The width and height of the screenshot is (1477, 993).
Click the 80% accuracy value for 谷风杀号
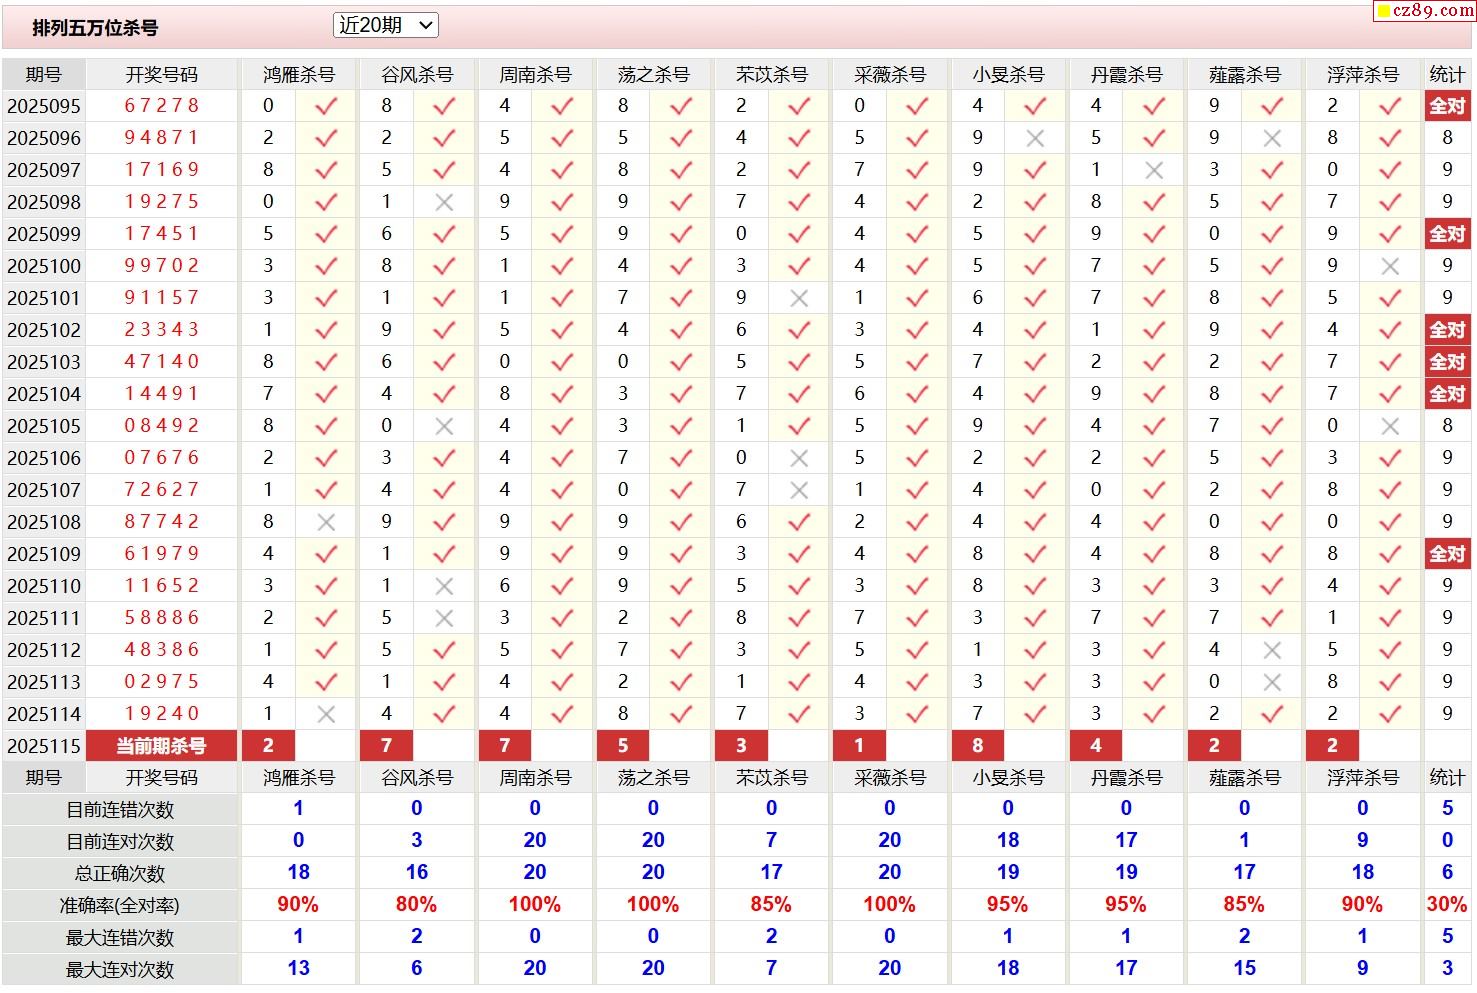coord(416,905)
